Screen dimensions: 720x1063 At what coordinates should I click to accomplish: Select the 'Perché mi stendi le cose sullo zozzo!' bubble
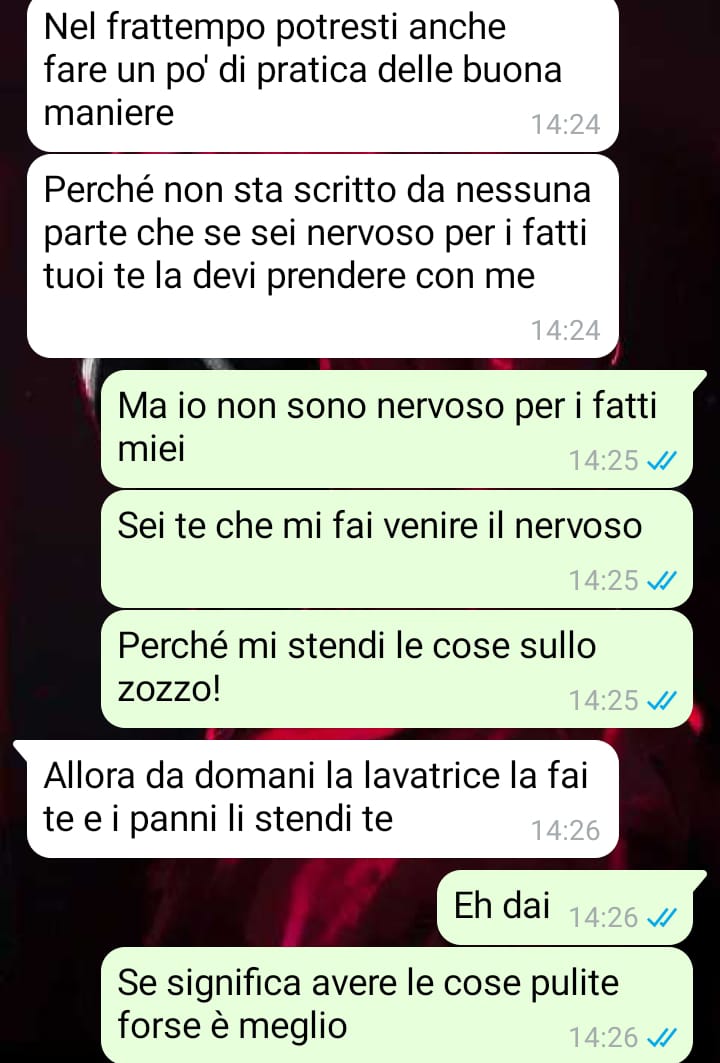pos(397,668)
